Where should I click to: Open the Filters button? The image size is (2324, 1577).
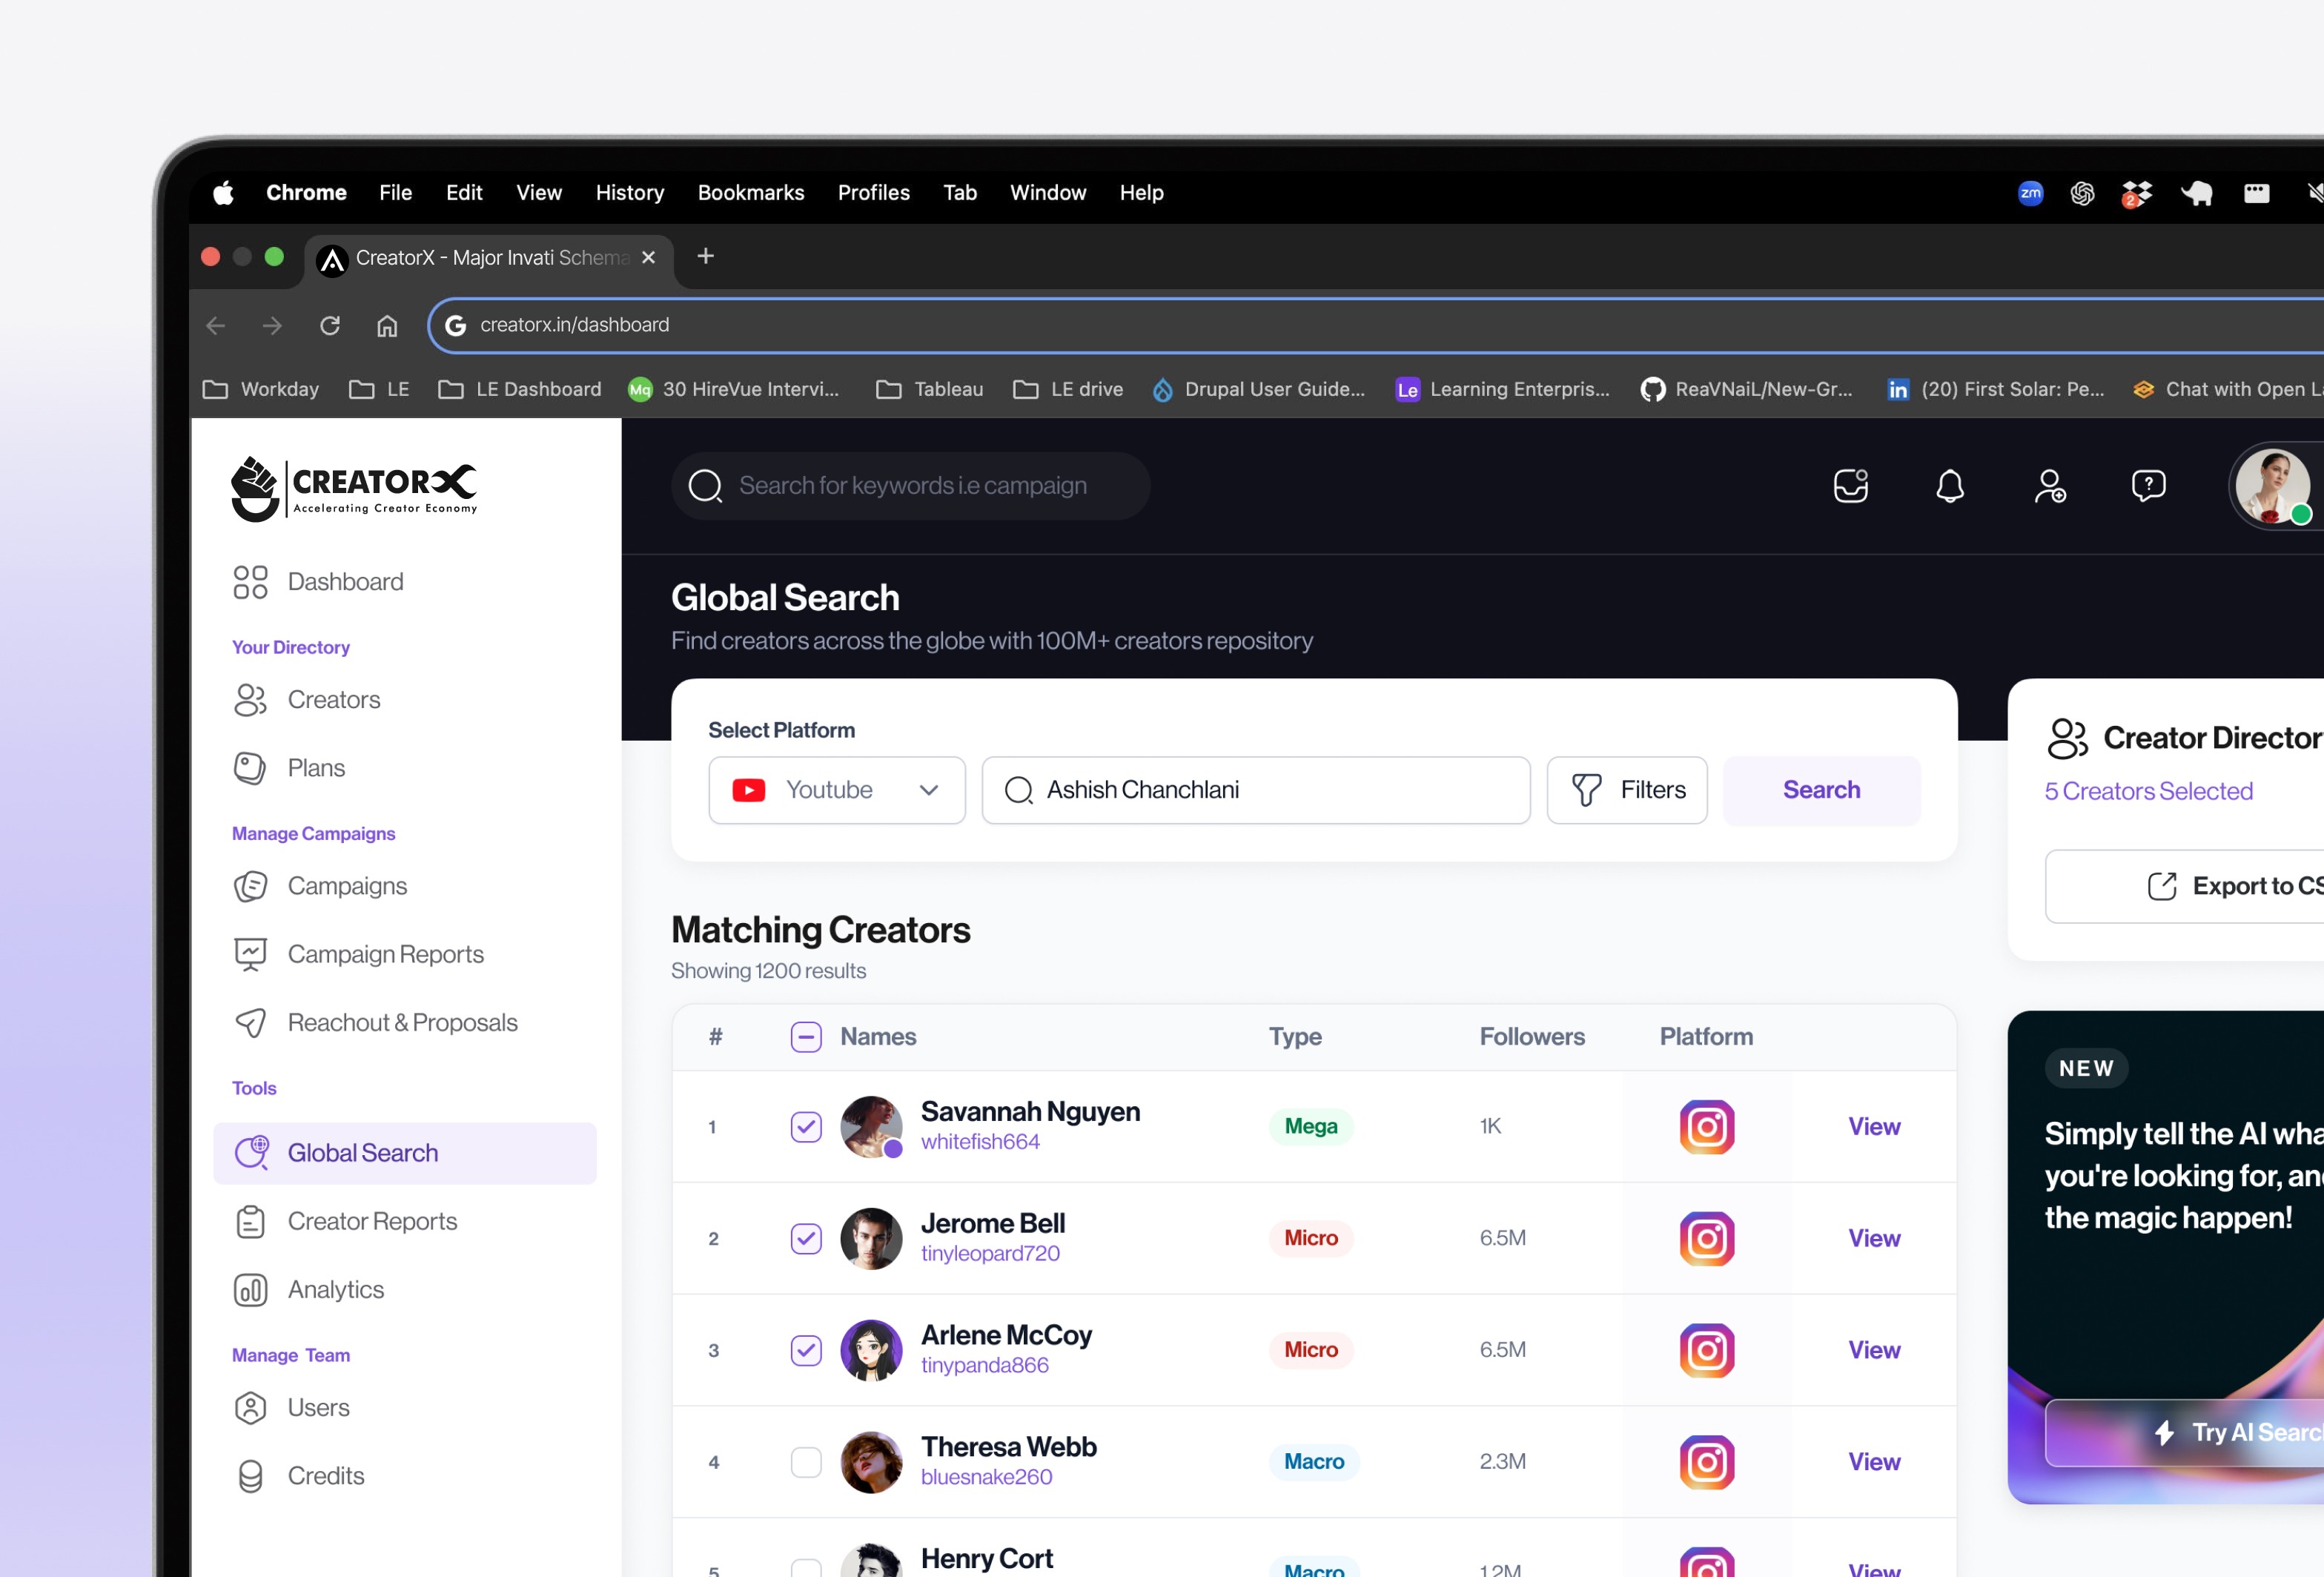[1627, 790]
